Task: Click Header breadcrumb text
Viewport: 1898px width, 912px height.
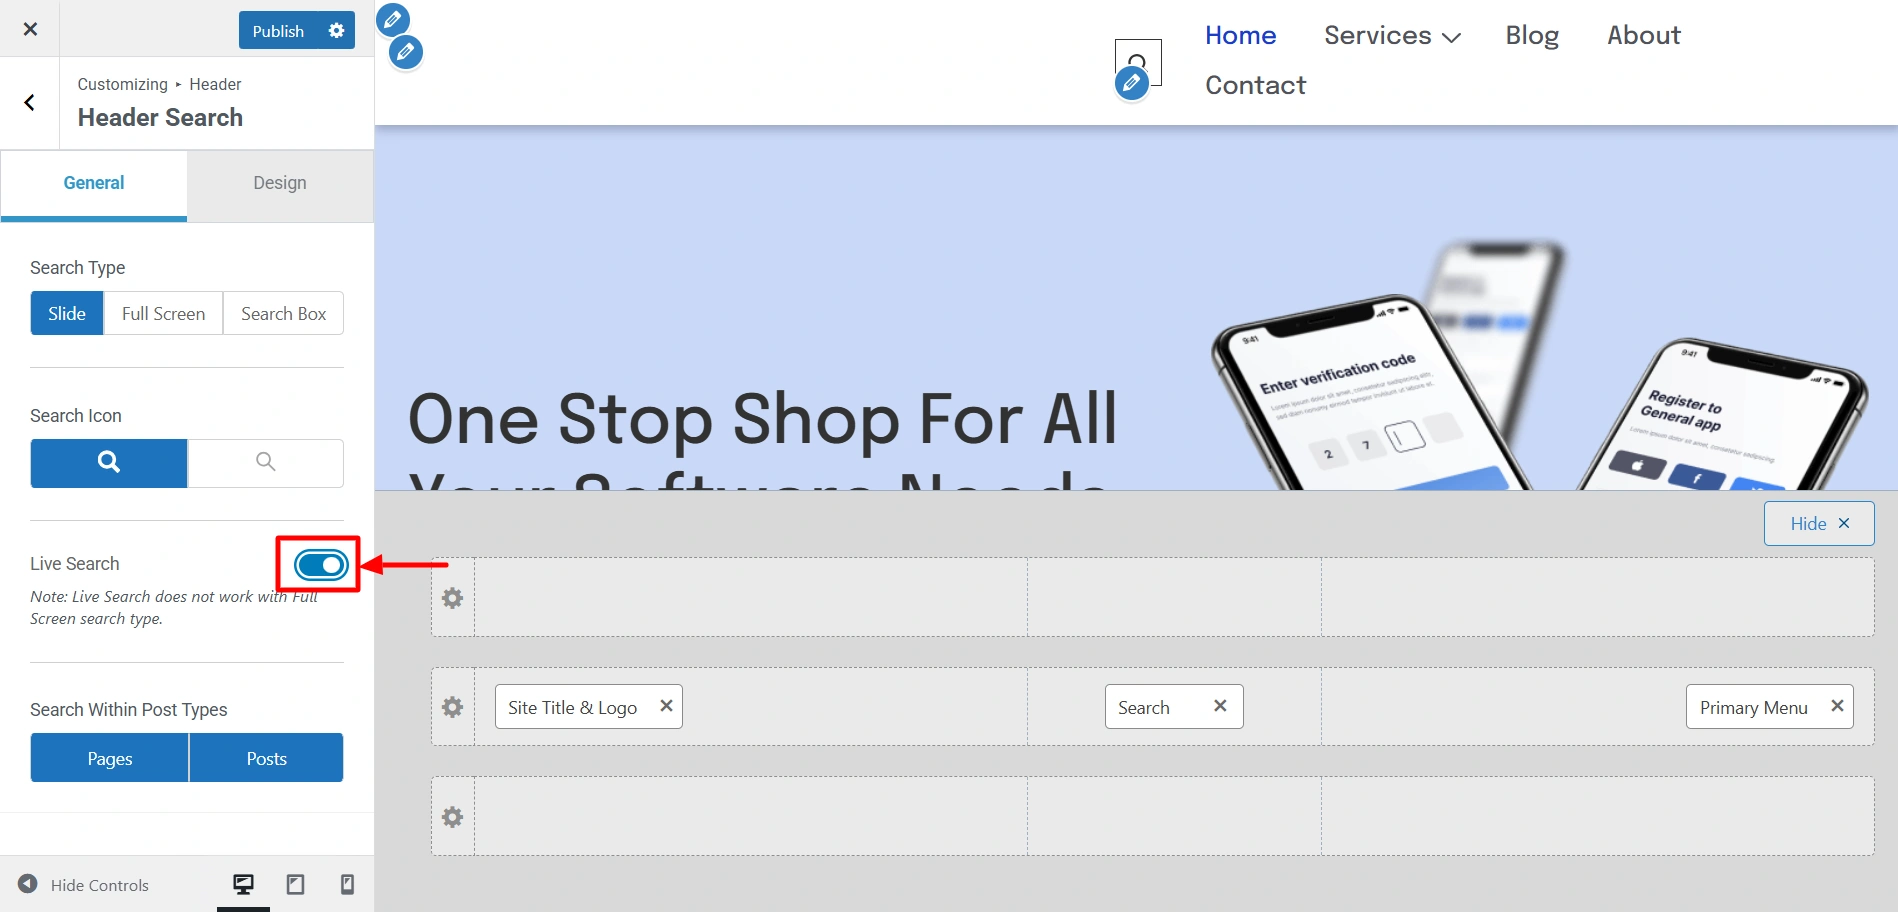Action: [x=215, y=85]
